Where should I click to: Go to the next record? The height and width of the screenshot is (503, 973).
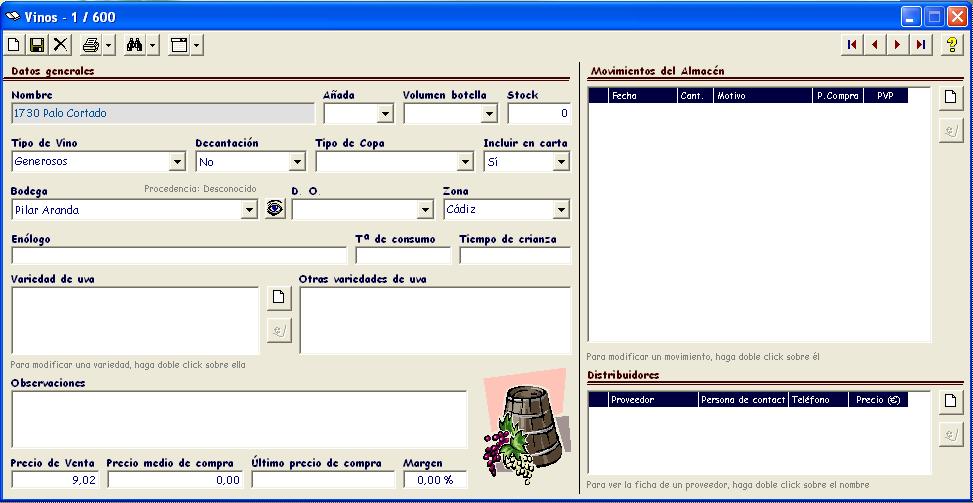[x=898, y=45]
